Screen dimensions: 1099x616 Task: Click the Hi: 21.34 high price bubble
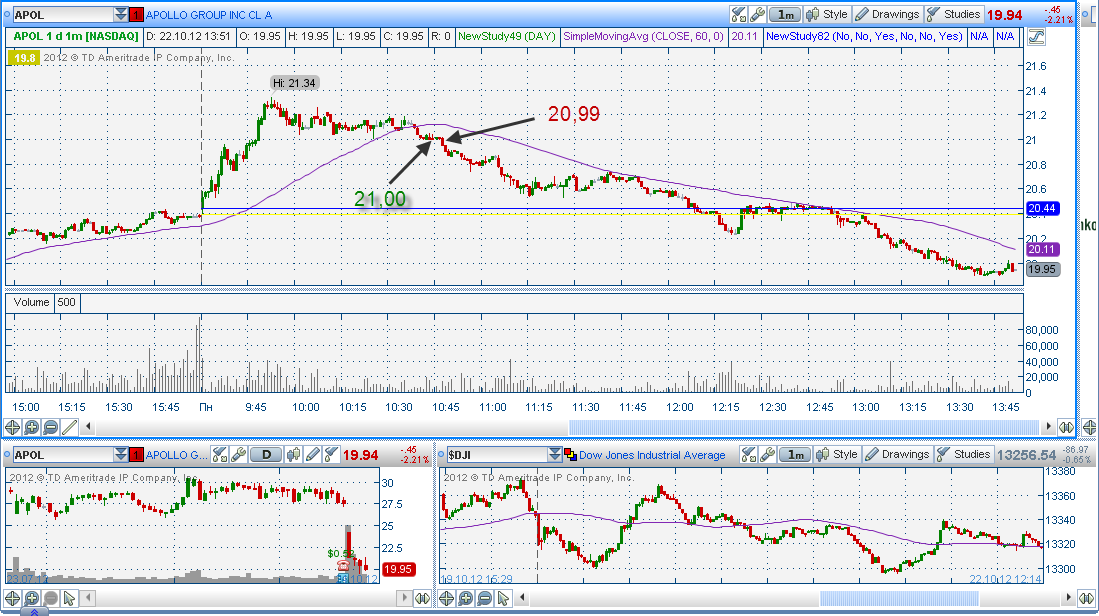tap(294, 83)
